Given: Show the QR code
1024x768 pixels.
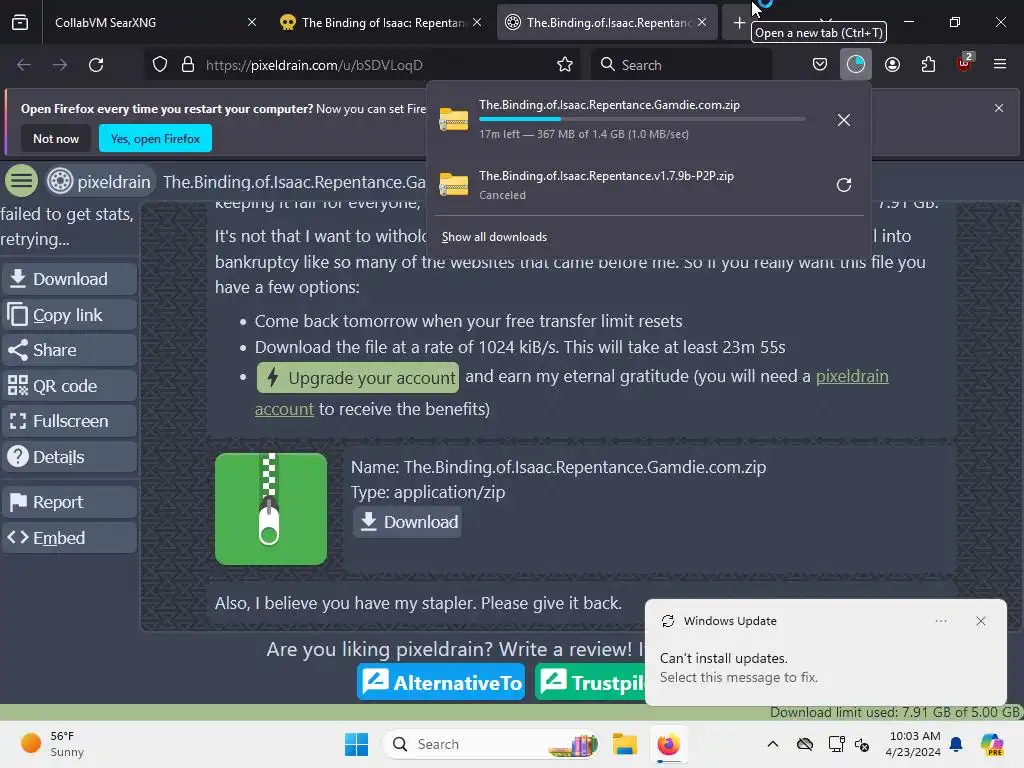Looking at the screenshot, I should (x=70, y=386).
